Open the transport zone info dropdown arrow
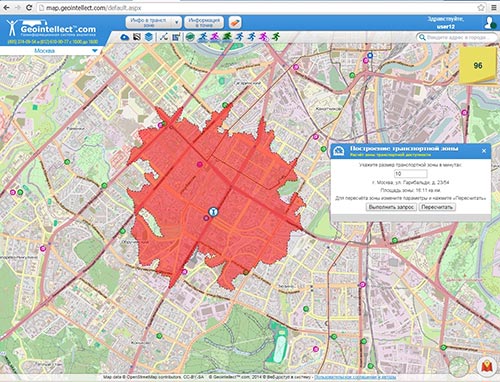 177,23
